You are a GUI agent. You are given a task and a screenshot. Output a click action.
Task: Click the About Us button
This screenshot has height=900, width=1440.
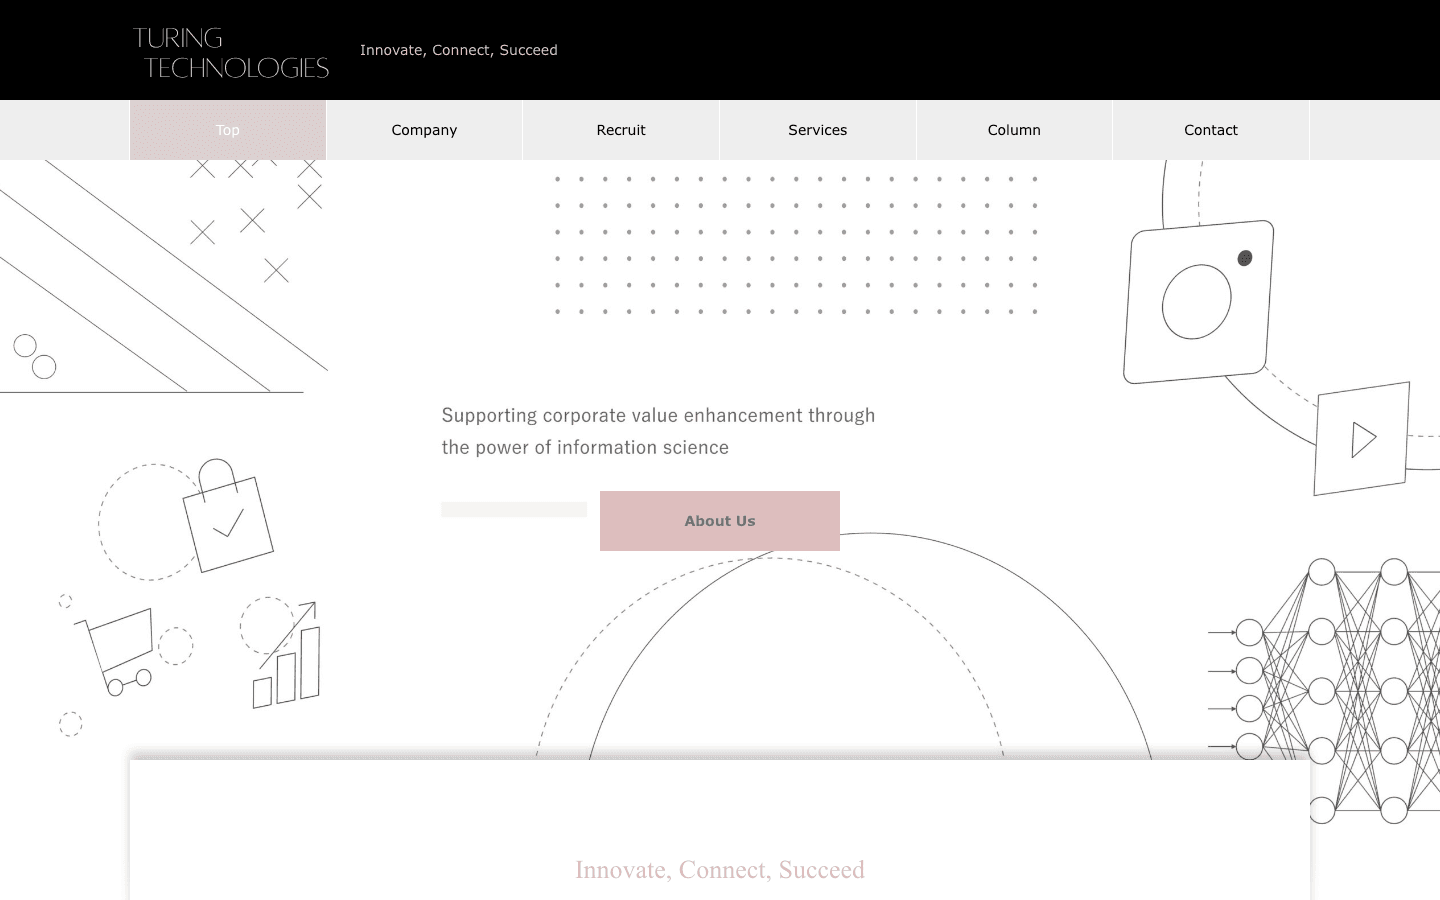click(720, 521)
